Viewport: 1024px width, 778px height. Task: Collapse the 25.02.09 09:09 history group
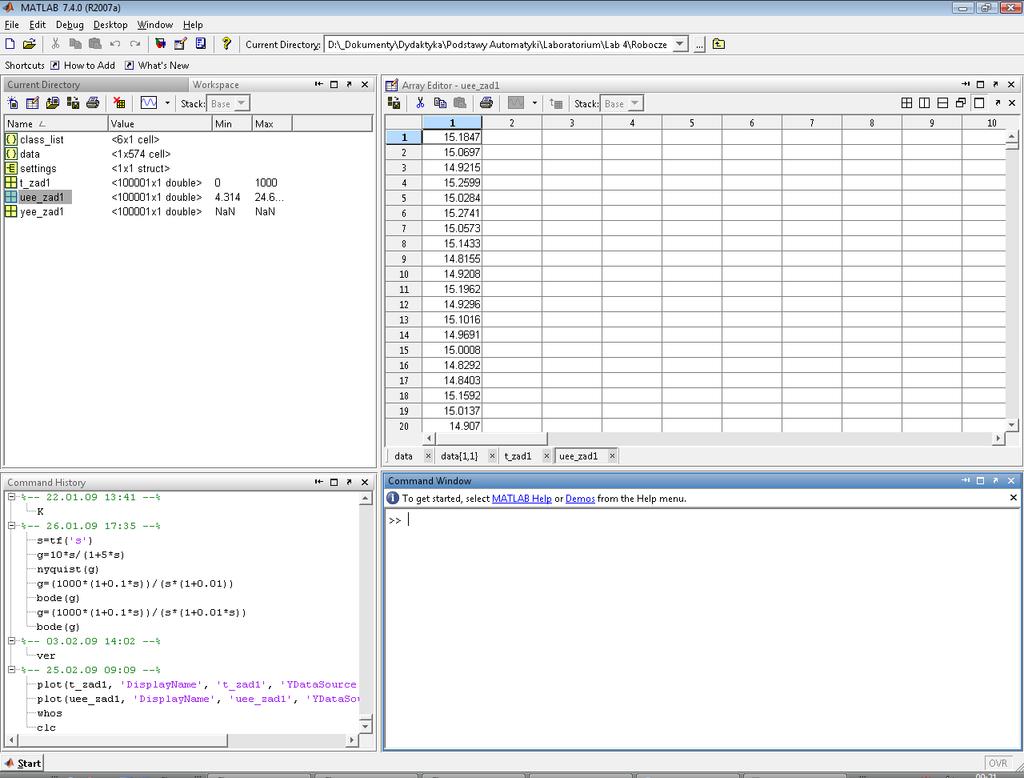pos(11,670)
